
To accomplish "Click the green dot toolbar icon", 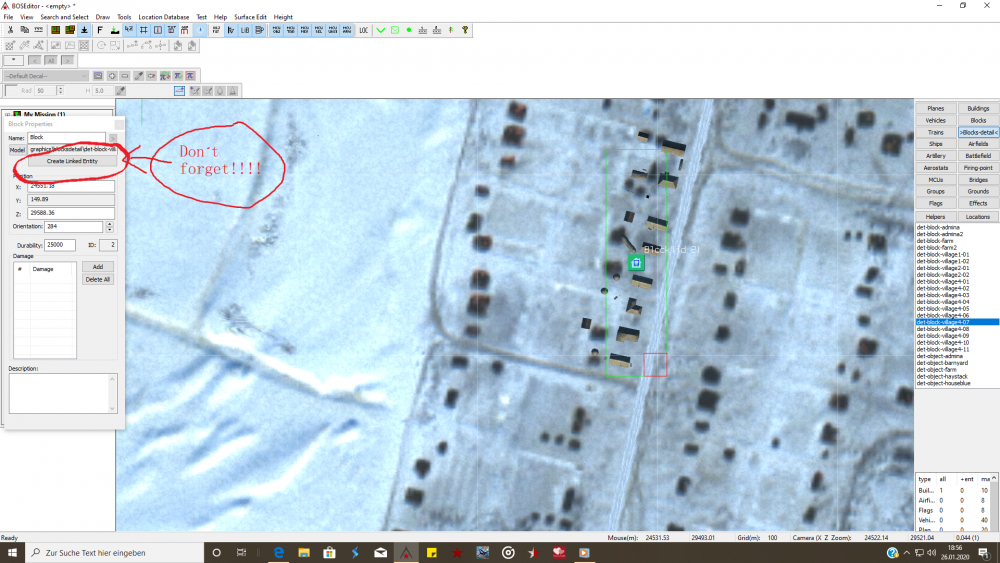I will pyautogui.click(x=409, y=30).
